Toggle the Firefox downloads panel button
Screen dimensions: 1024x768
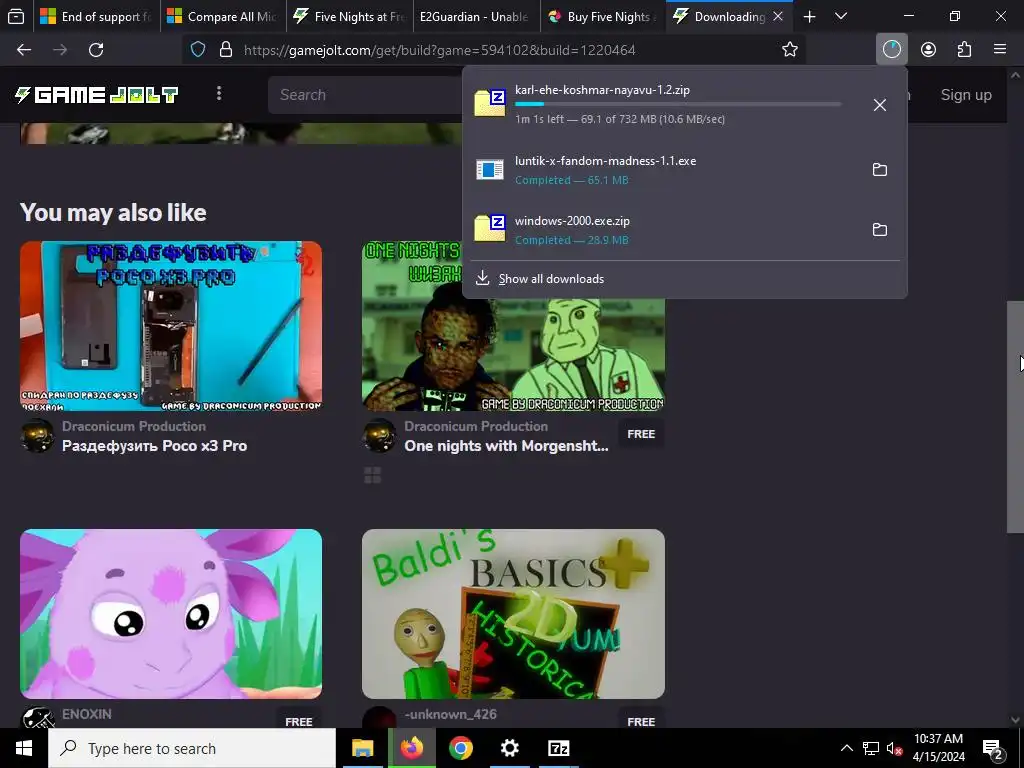891,50
